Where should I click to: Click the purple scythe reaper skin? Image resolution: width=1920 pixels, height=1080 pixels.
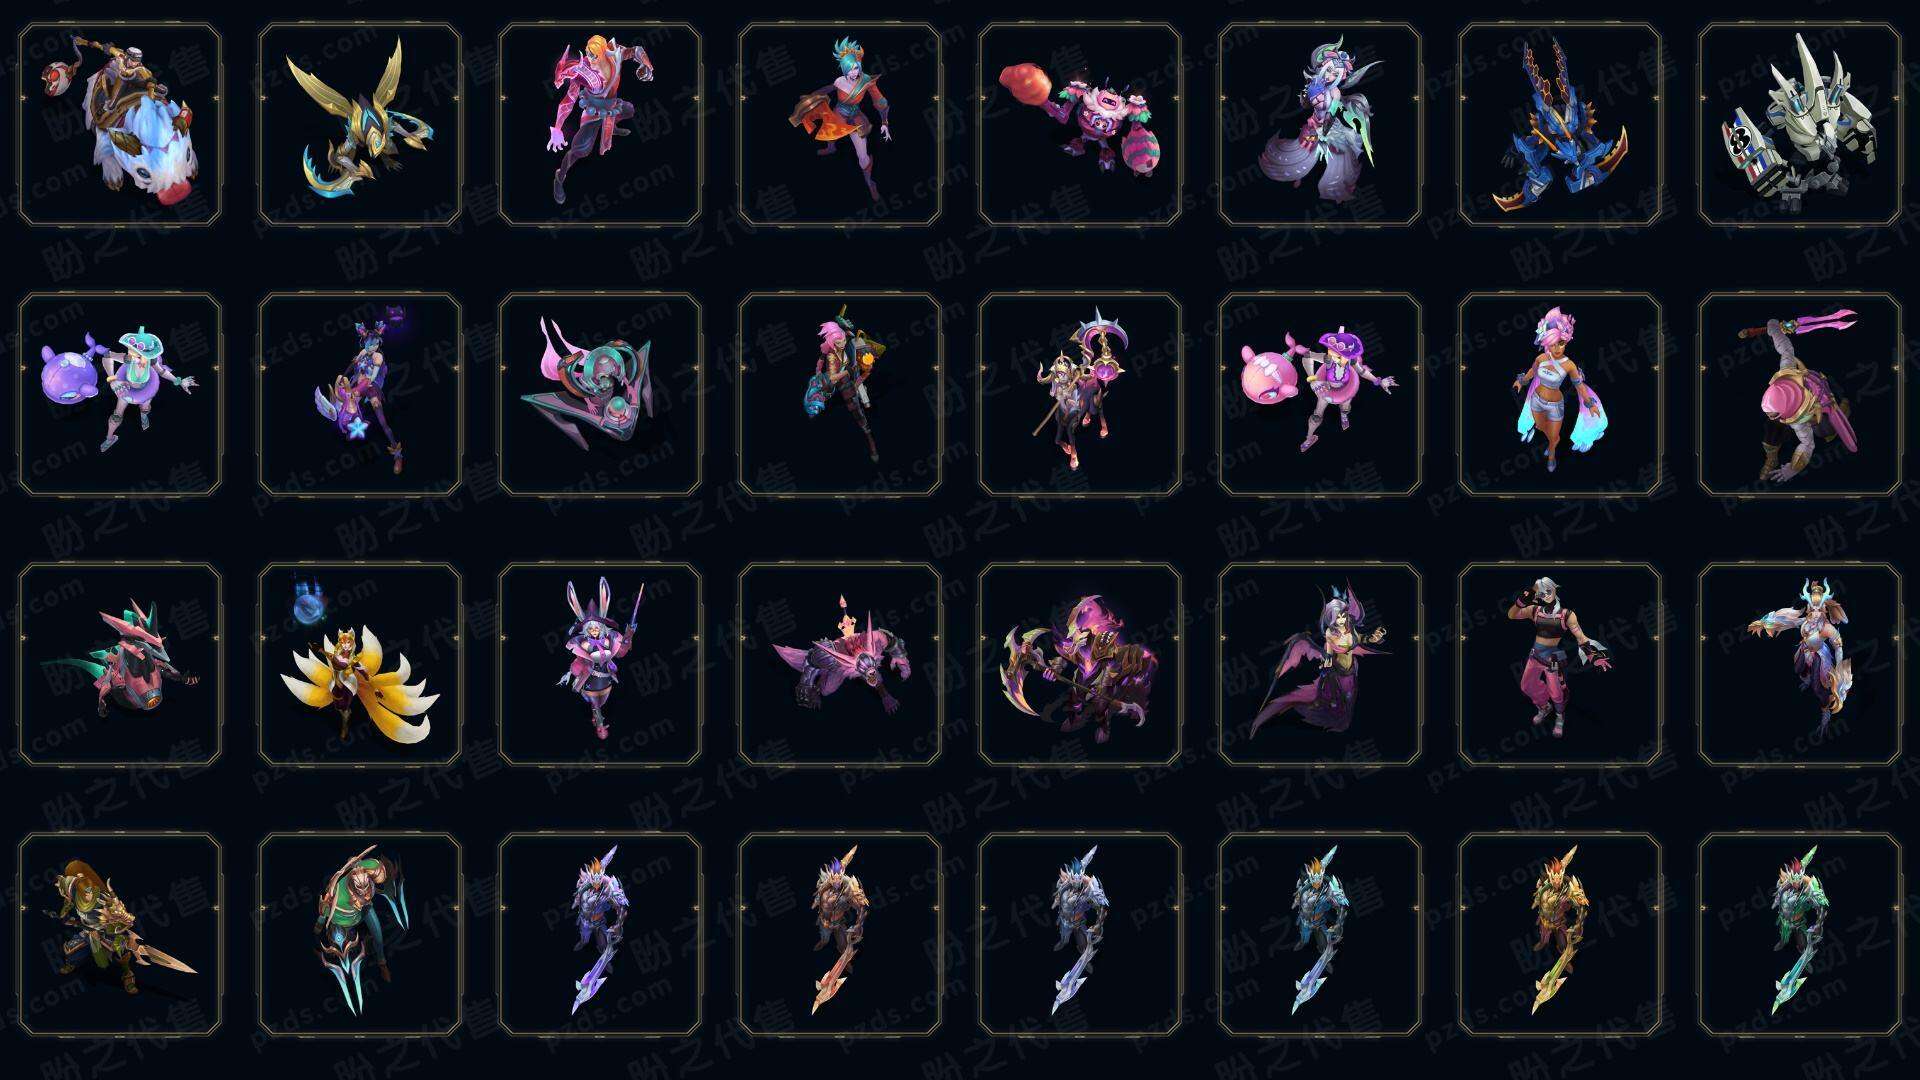(1080, 664)
